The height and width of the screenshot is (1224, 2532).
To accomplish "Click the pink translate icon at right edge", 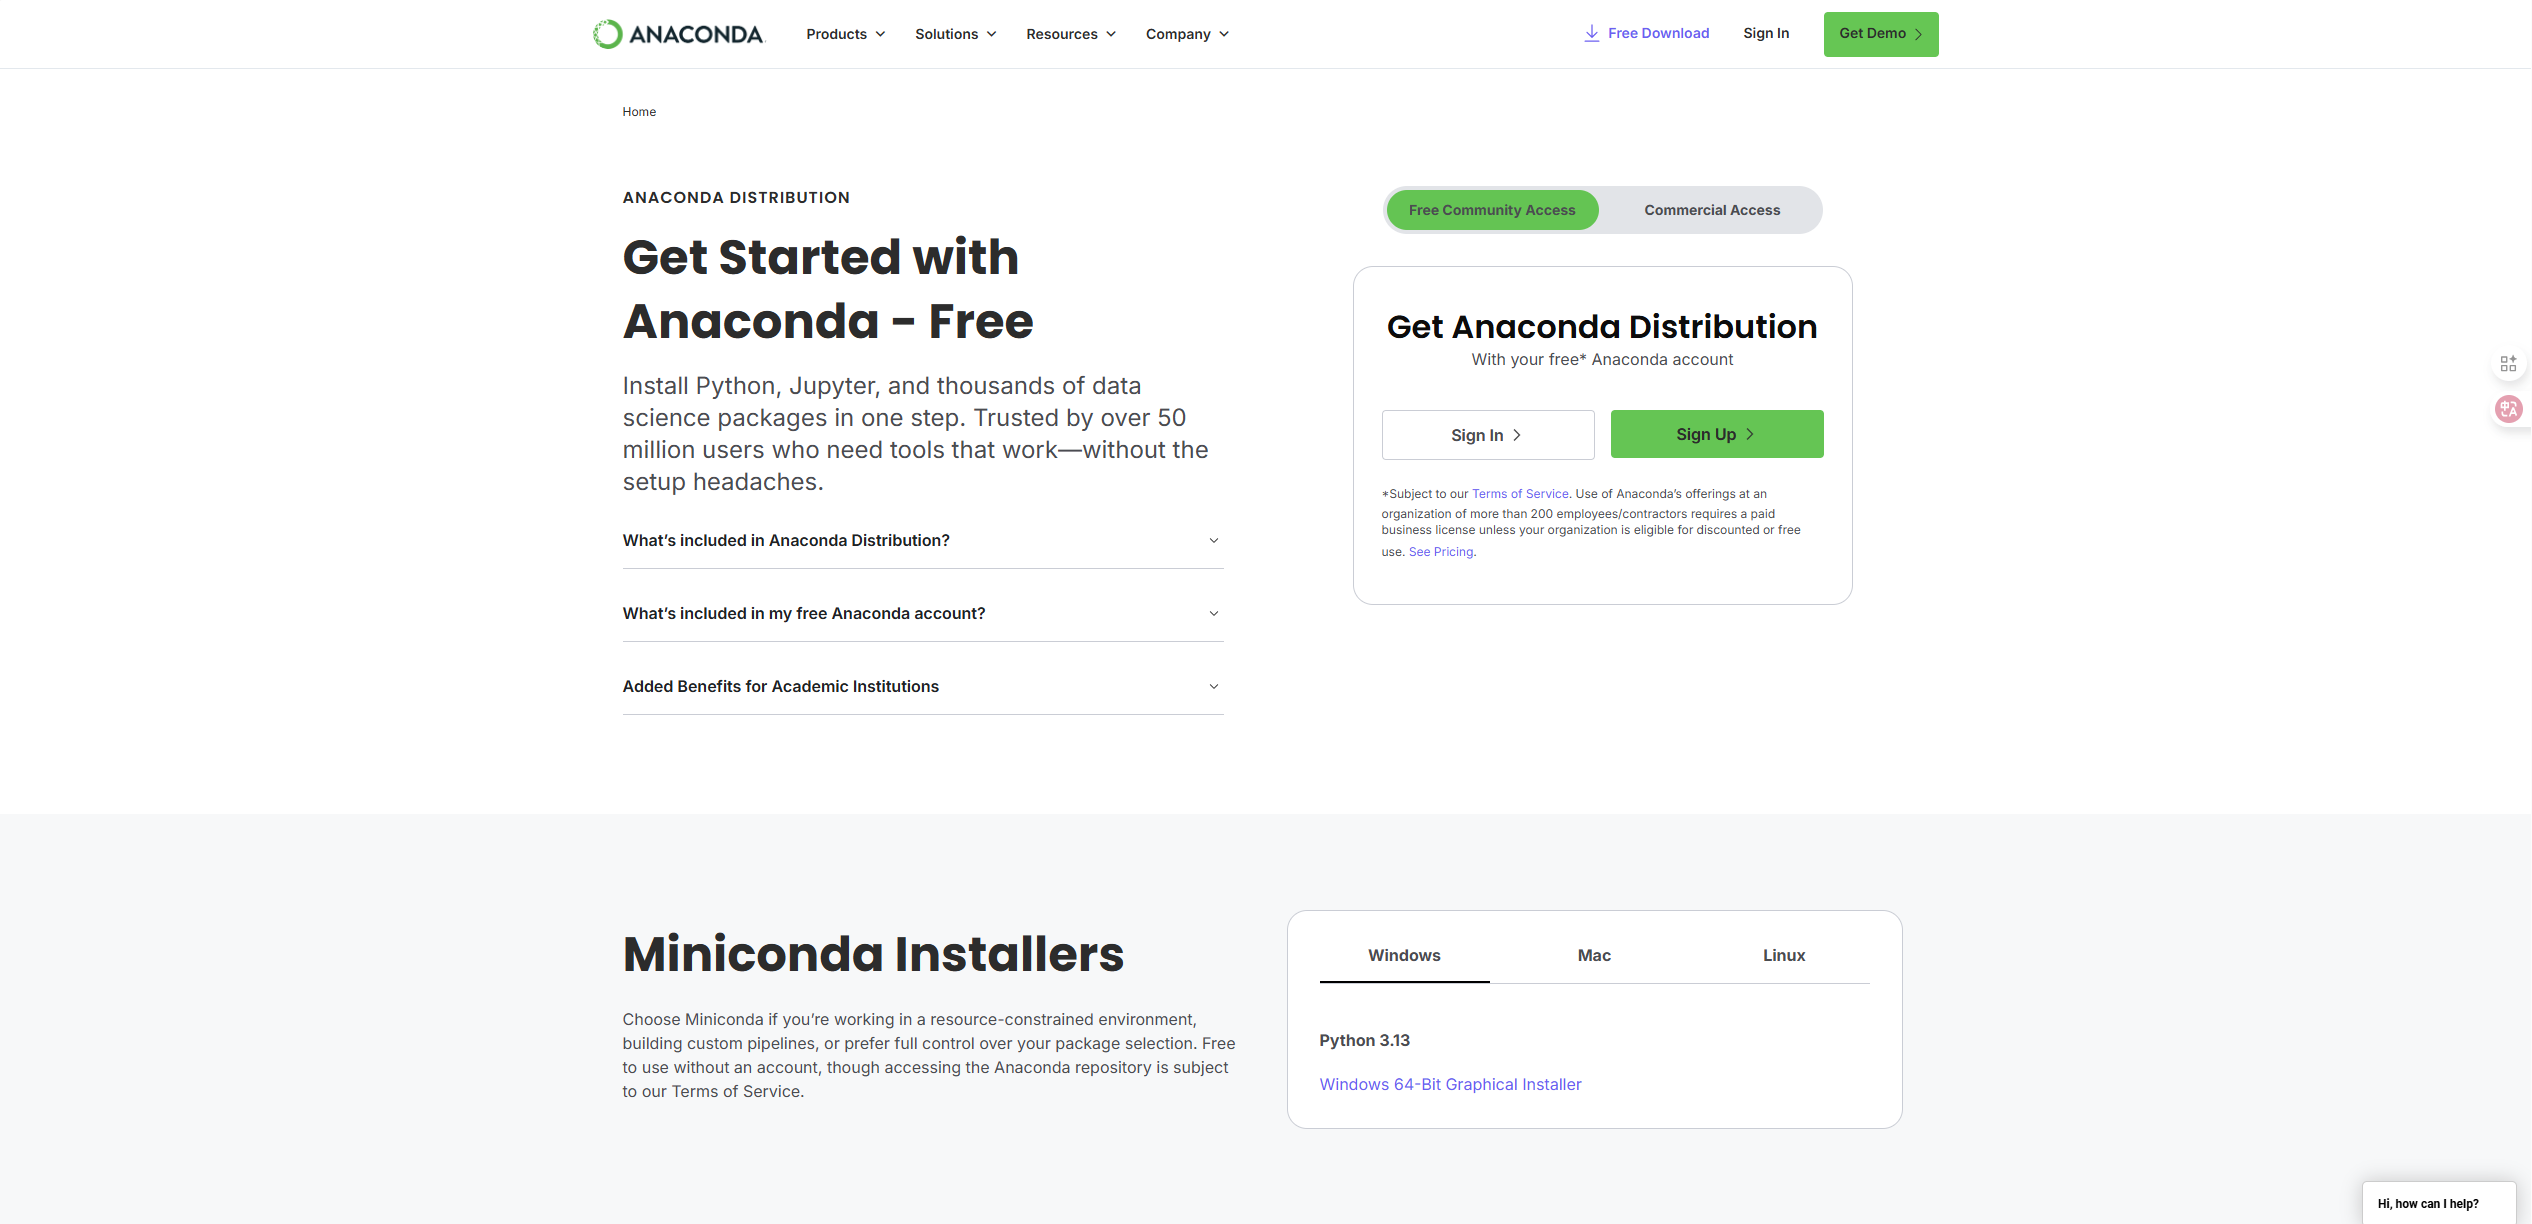I will [2508, 409].
